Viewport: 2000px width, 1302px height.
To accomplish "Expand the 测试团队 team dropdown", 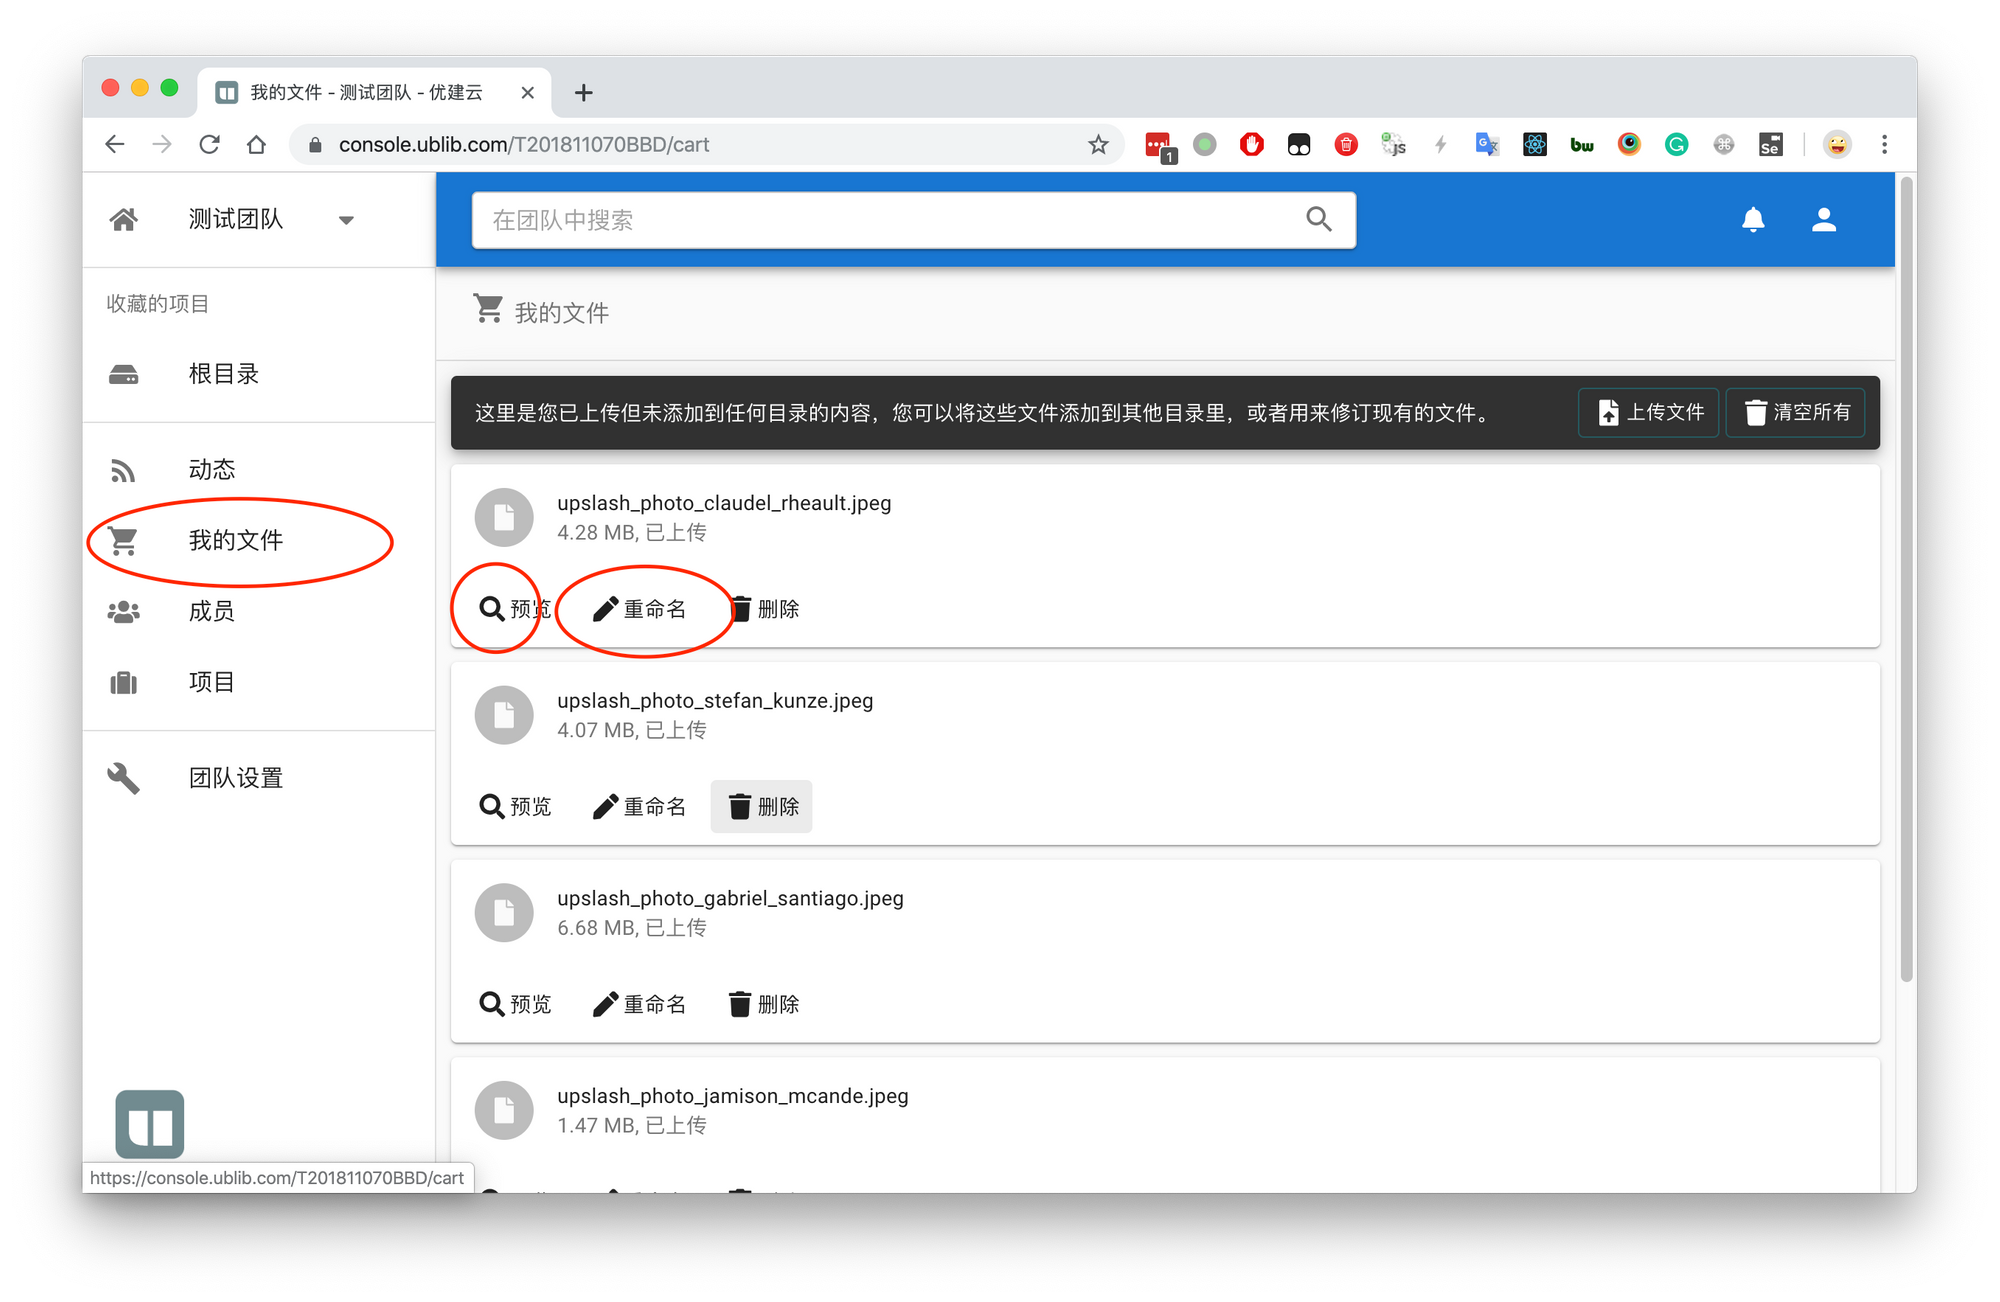I will [x=346, y=220].
